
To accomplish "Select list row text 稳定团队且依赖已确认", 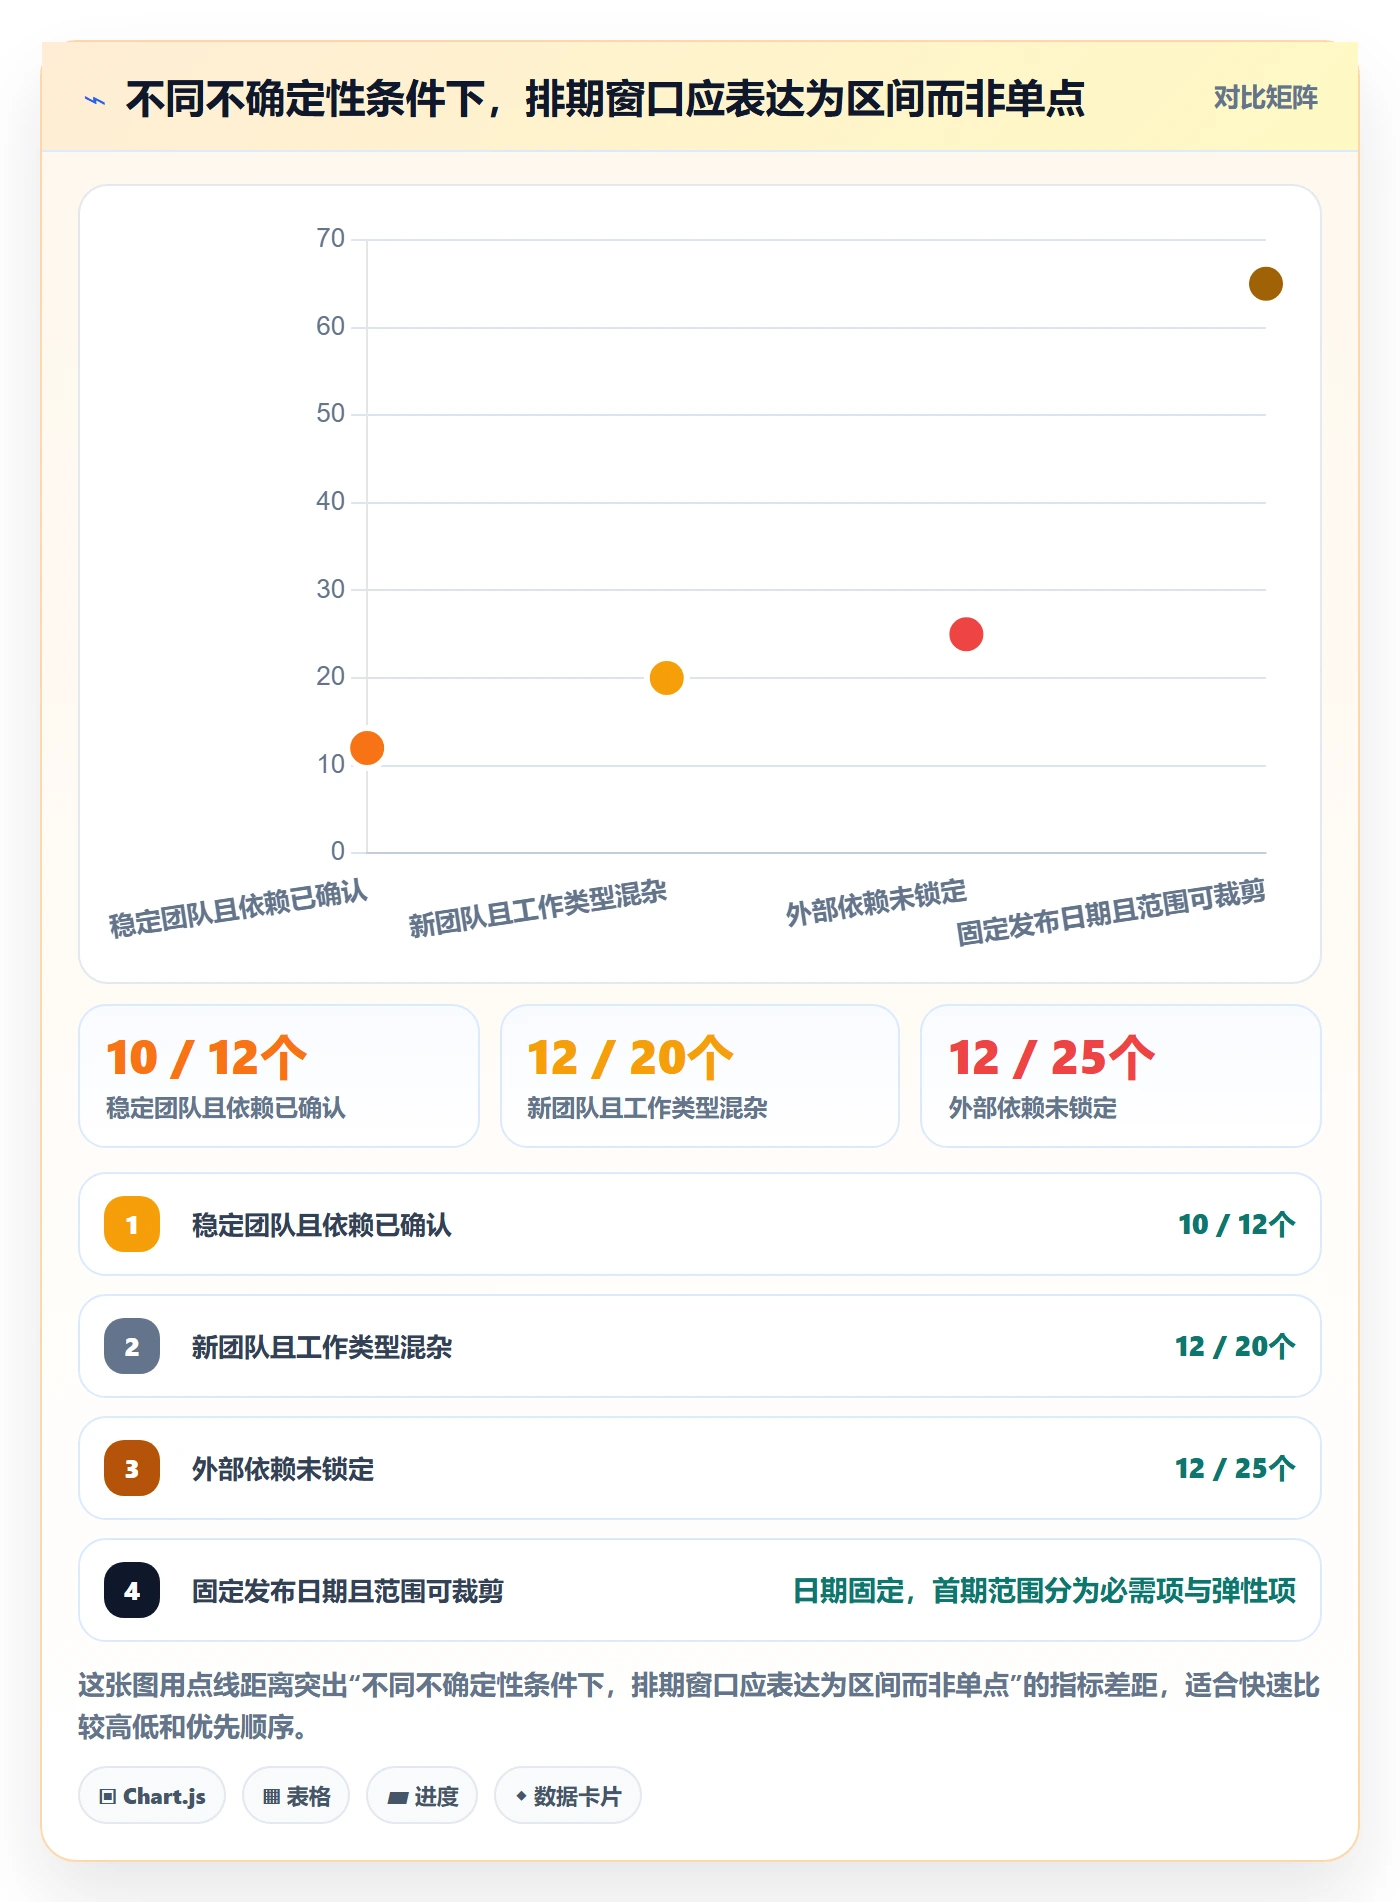I will (322, 1225).
